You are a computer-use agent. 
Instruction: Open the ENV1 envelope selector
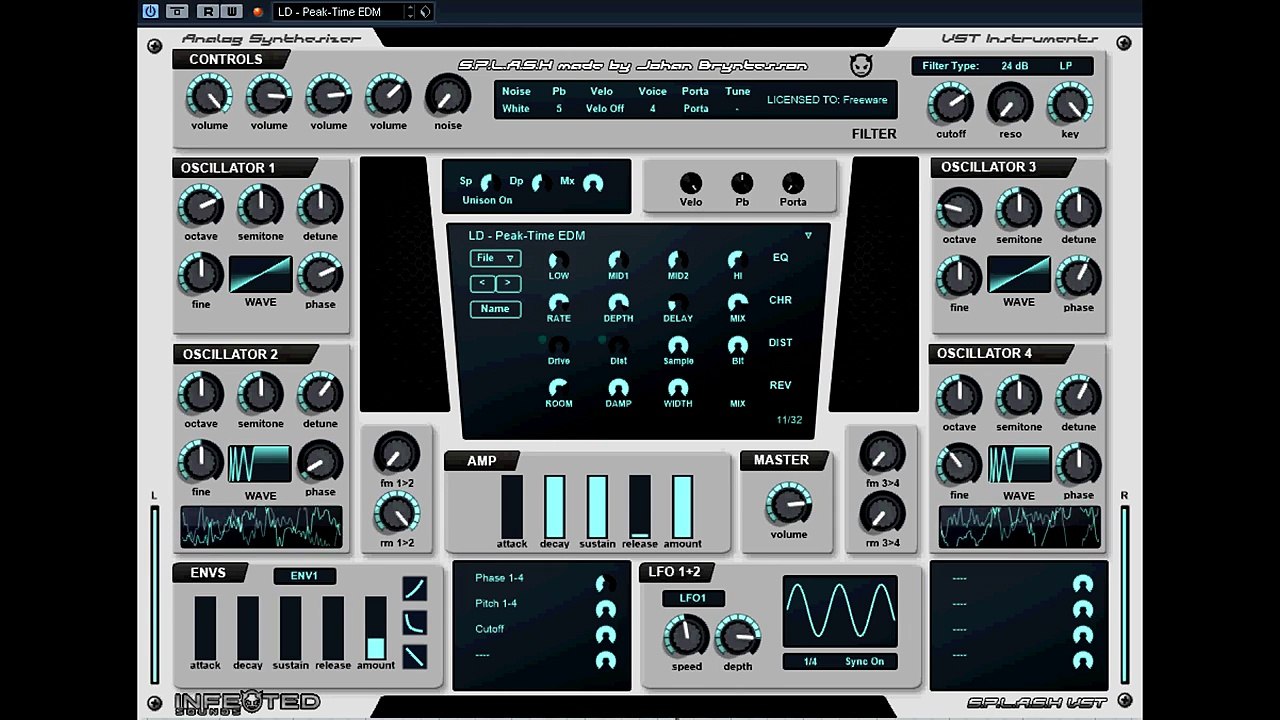(304, 576)
